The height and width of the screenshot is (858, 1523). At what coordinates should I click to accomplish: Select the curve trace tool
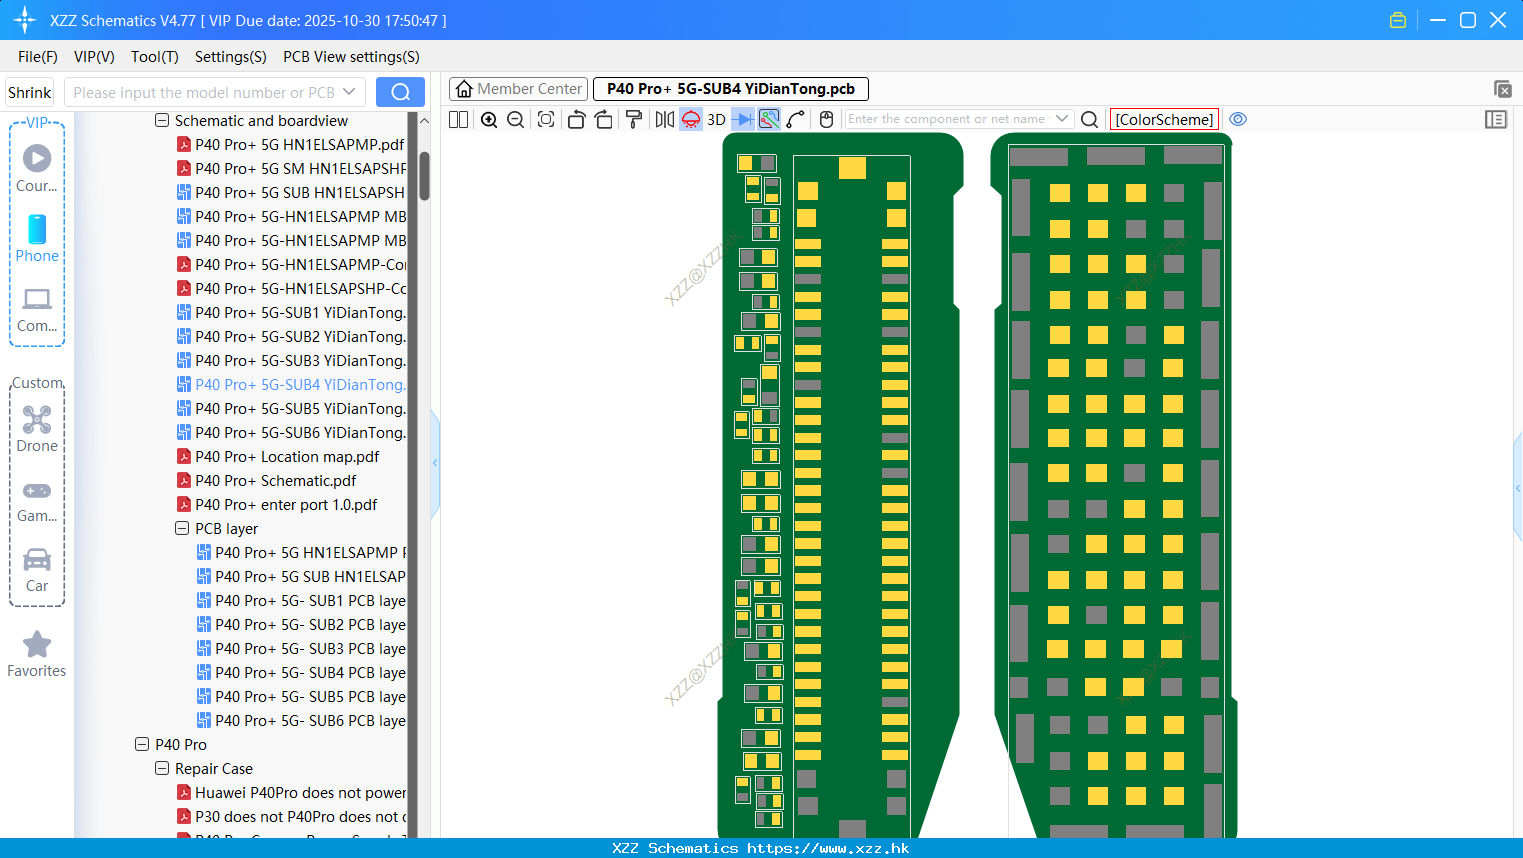pos(796,119)
